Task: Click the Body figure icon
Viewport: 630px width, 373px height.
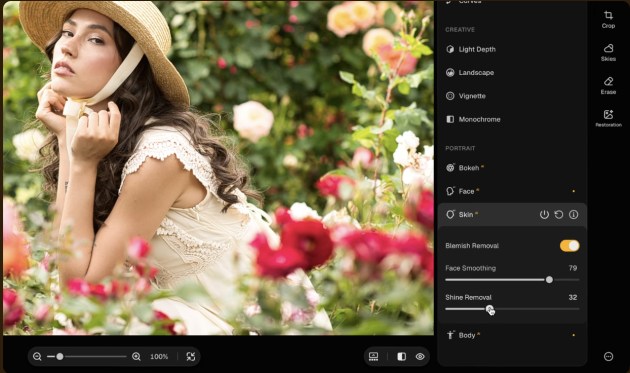Action: coord(450,335)
